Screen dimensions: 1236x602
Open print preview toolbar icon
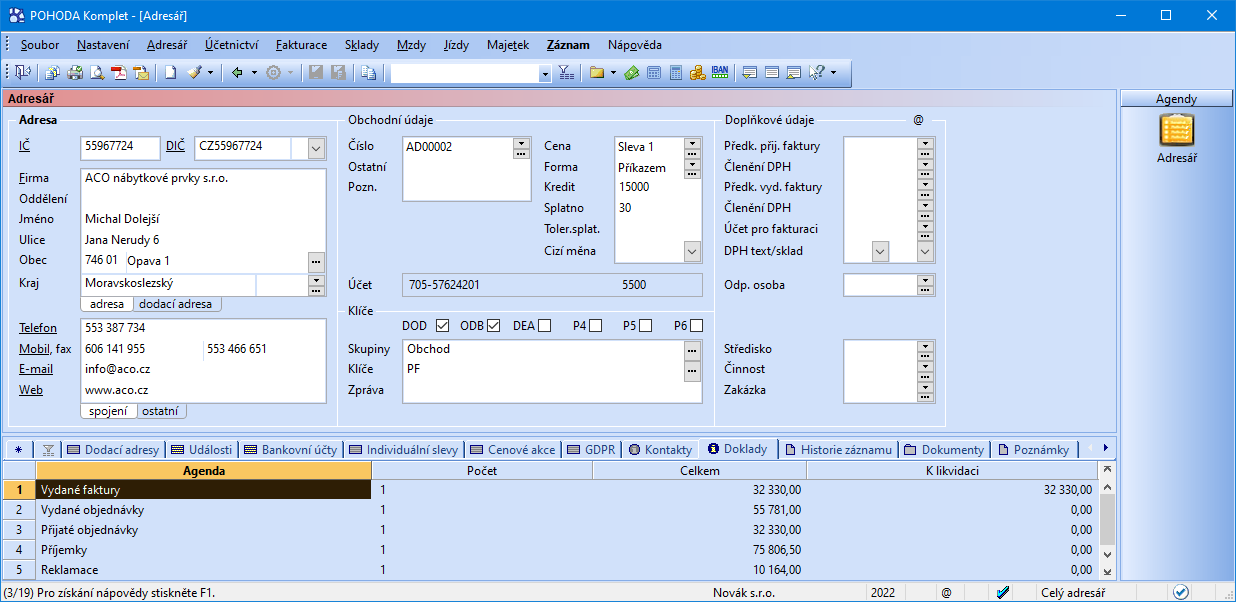(x=97, y=73)
